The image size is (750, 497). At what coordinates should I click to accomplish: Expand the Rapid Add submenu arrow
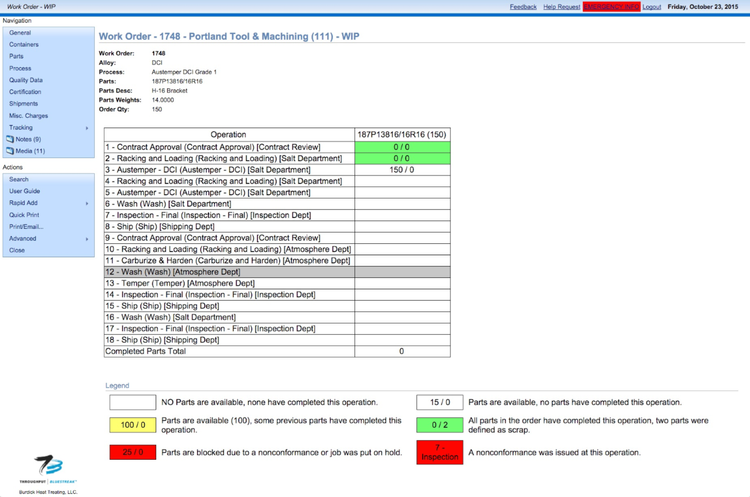(87, 203)
